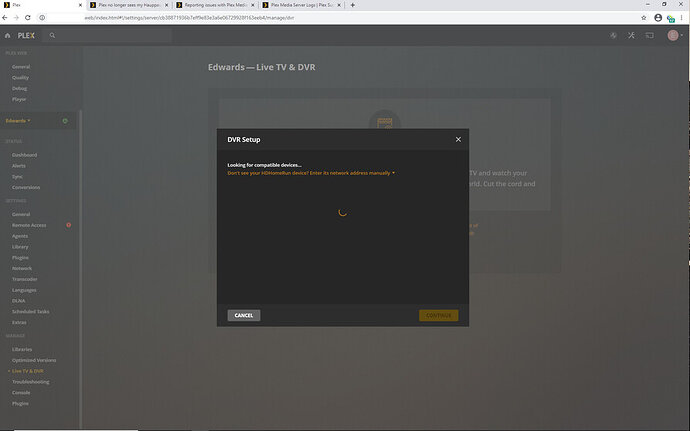The height and width of the screenshot is (431, 690).
Task: Switch to 'Reporting issues with Plex Media' tab
Action: tap(215, 5)
